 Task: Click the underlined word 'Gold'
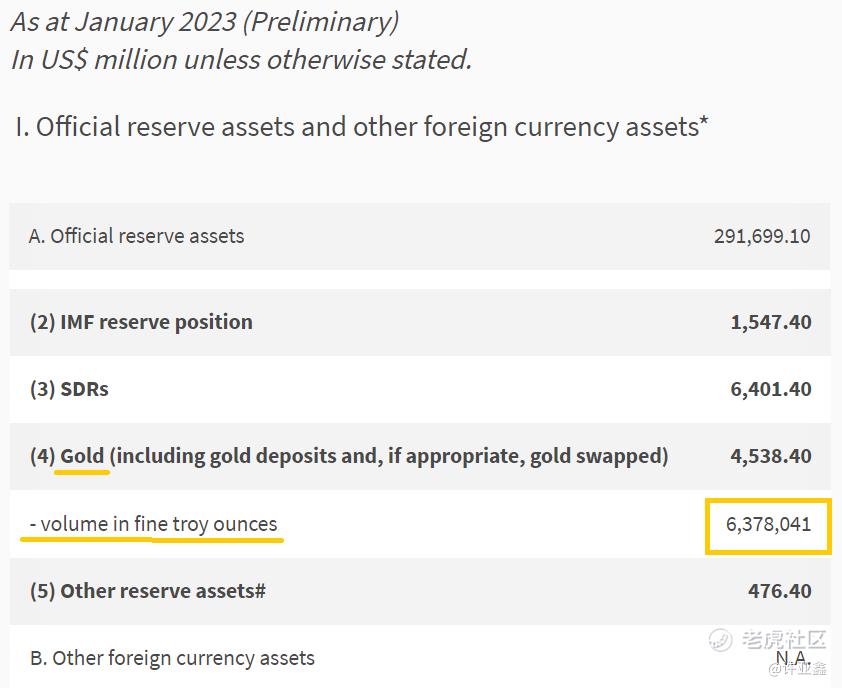[x=83, y=456]
